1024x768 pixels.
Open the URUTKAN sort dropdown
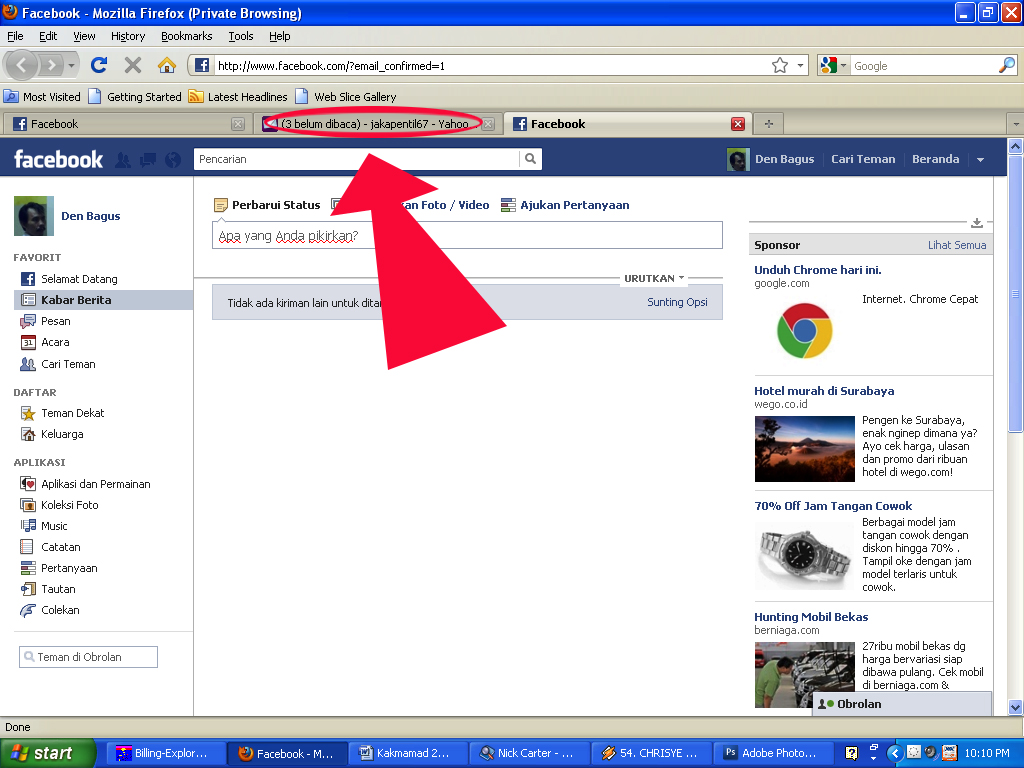[654, 278]
